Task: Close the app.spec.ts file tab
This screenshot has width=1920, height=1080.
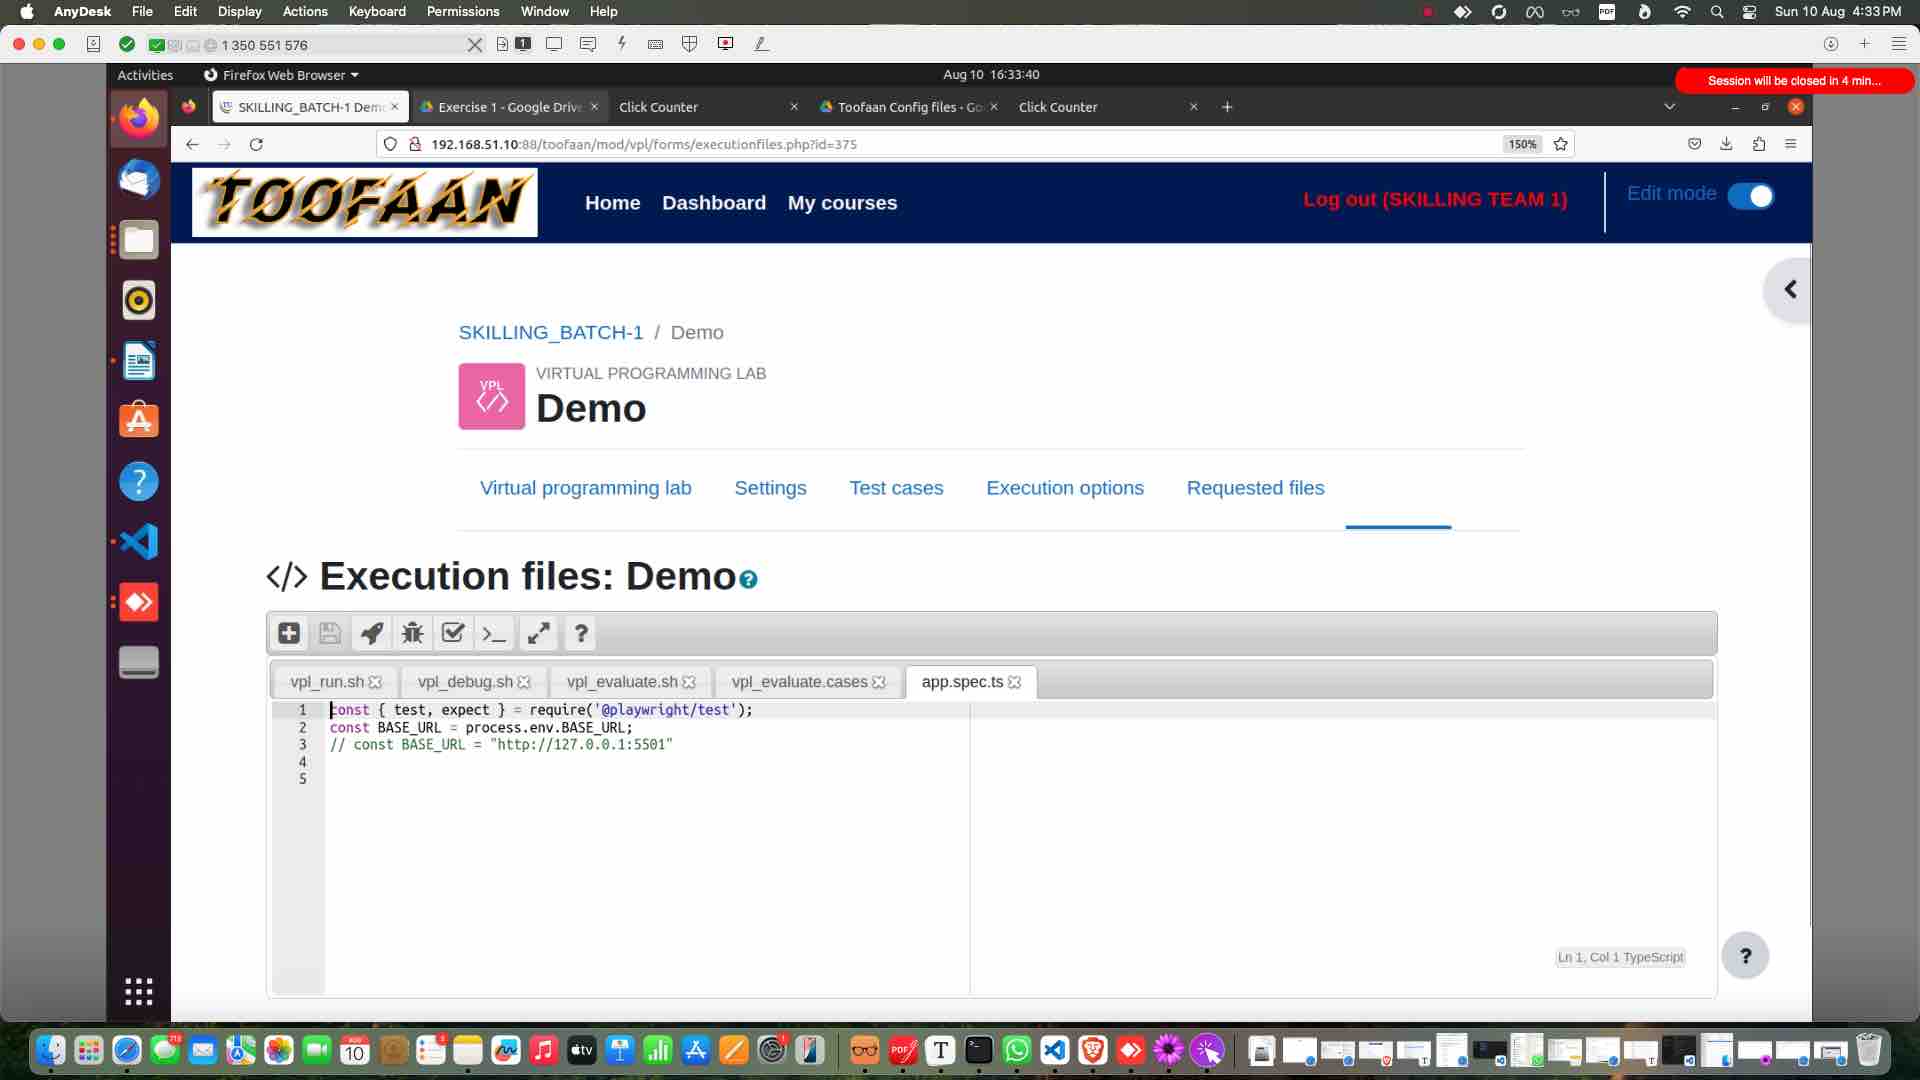Action: (x=1015, y=682)
